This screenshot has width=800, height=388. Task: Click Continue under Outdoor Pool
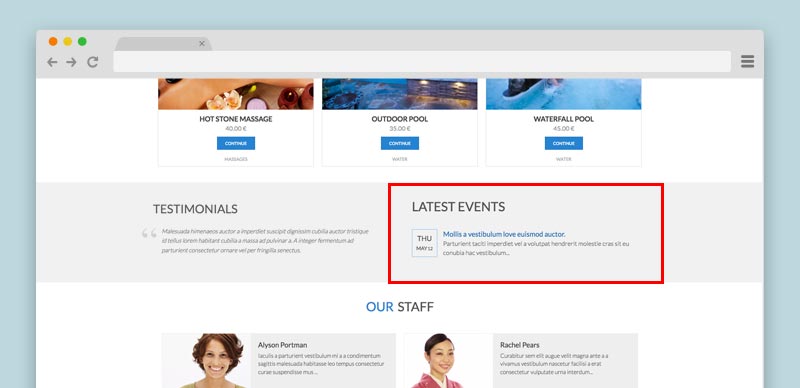pos(399,143)
